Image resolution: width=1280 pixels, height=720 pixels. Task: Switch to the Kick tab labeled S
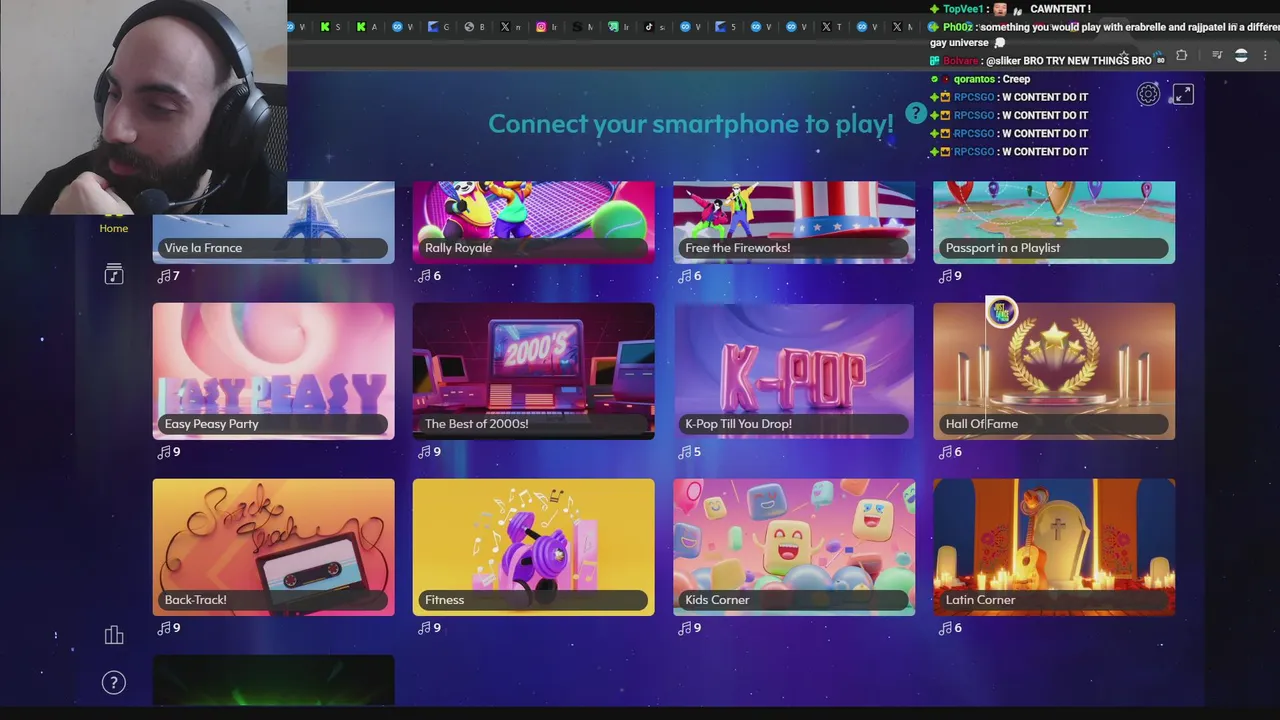coord(325,27)
